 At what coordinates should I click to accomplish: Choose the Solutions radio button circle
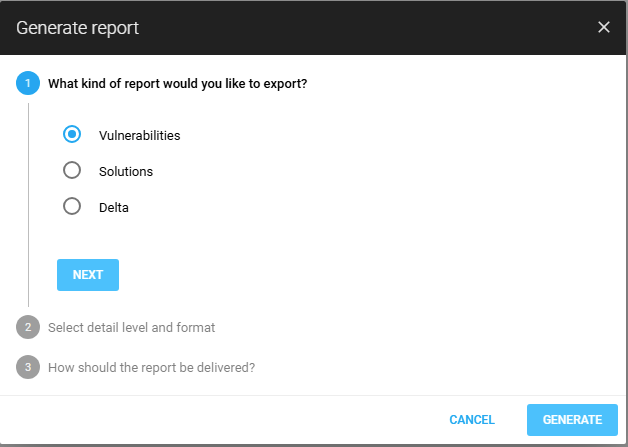(72, 171)
